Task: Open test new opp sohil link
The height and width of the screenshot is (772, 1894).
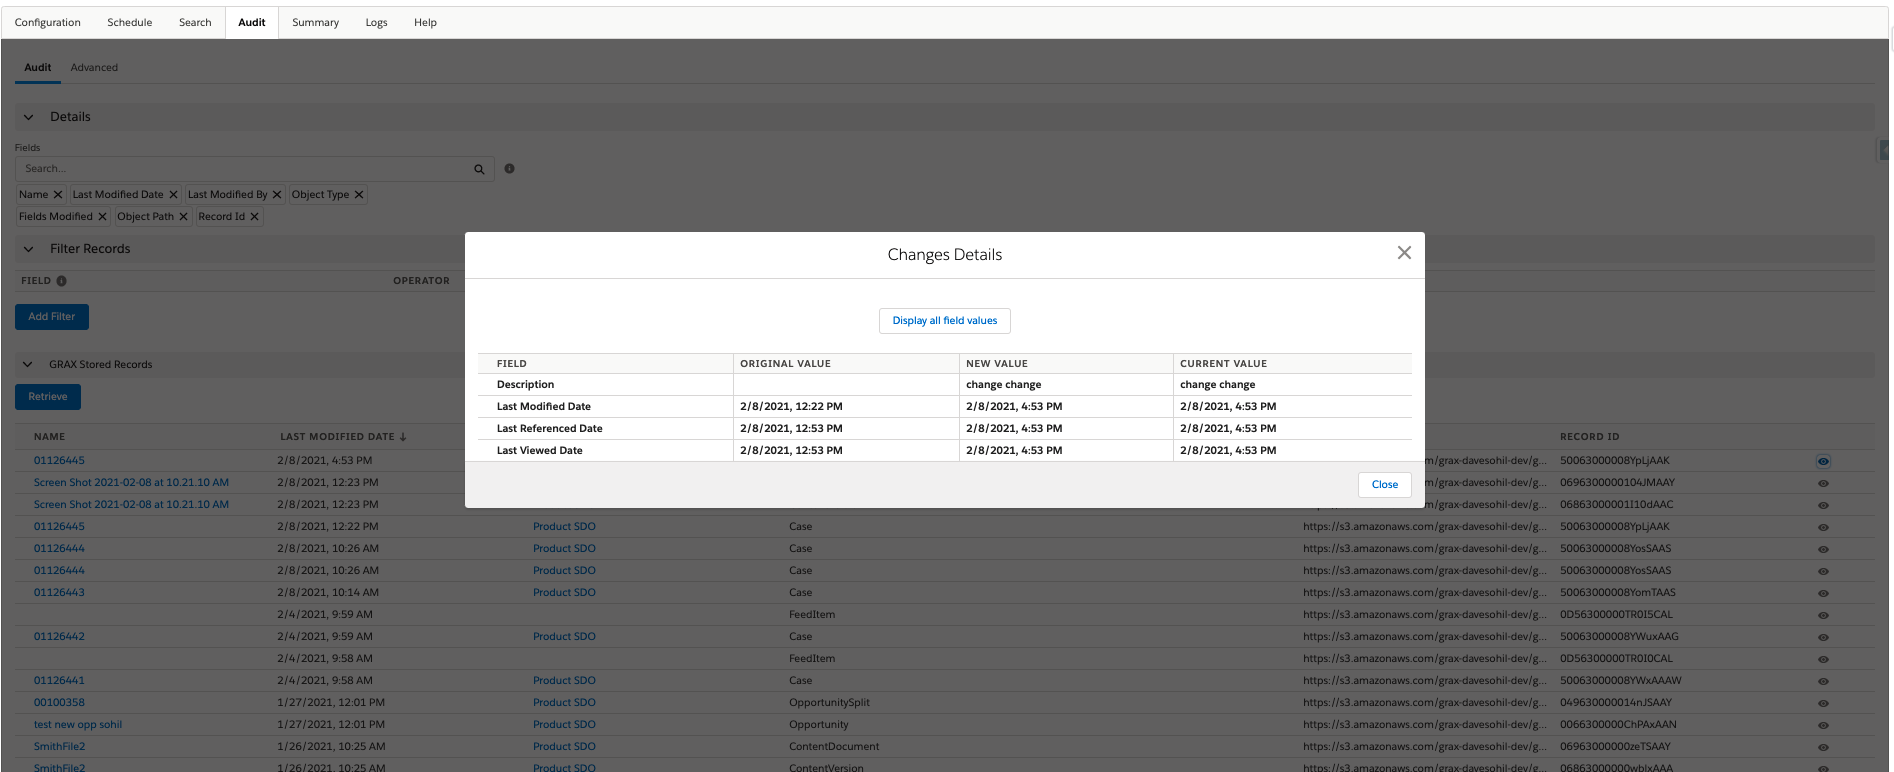Action: (x=78, y=725)
